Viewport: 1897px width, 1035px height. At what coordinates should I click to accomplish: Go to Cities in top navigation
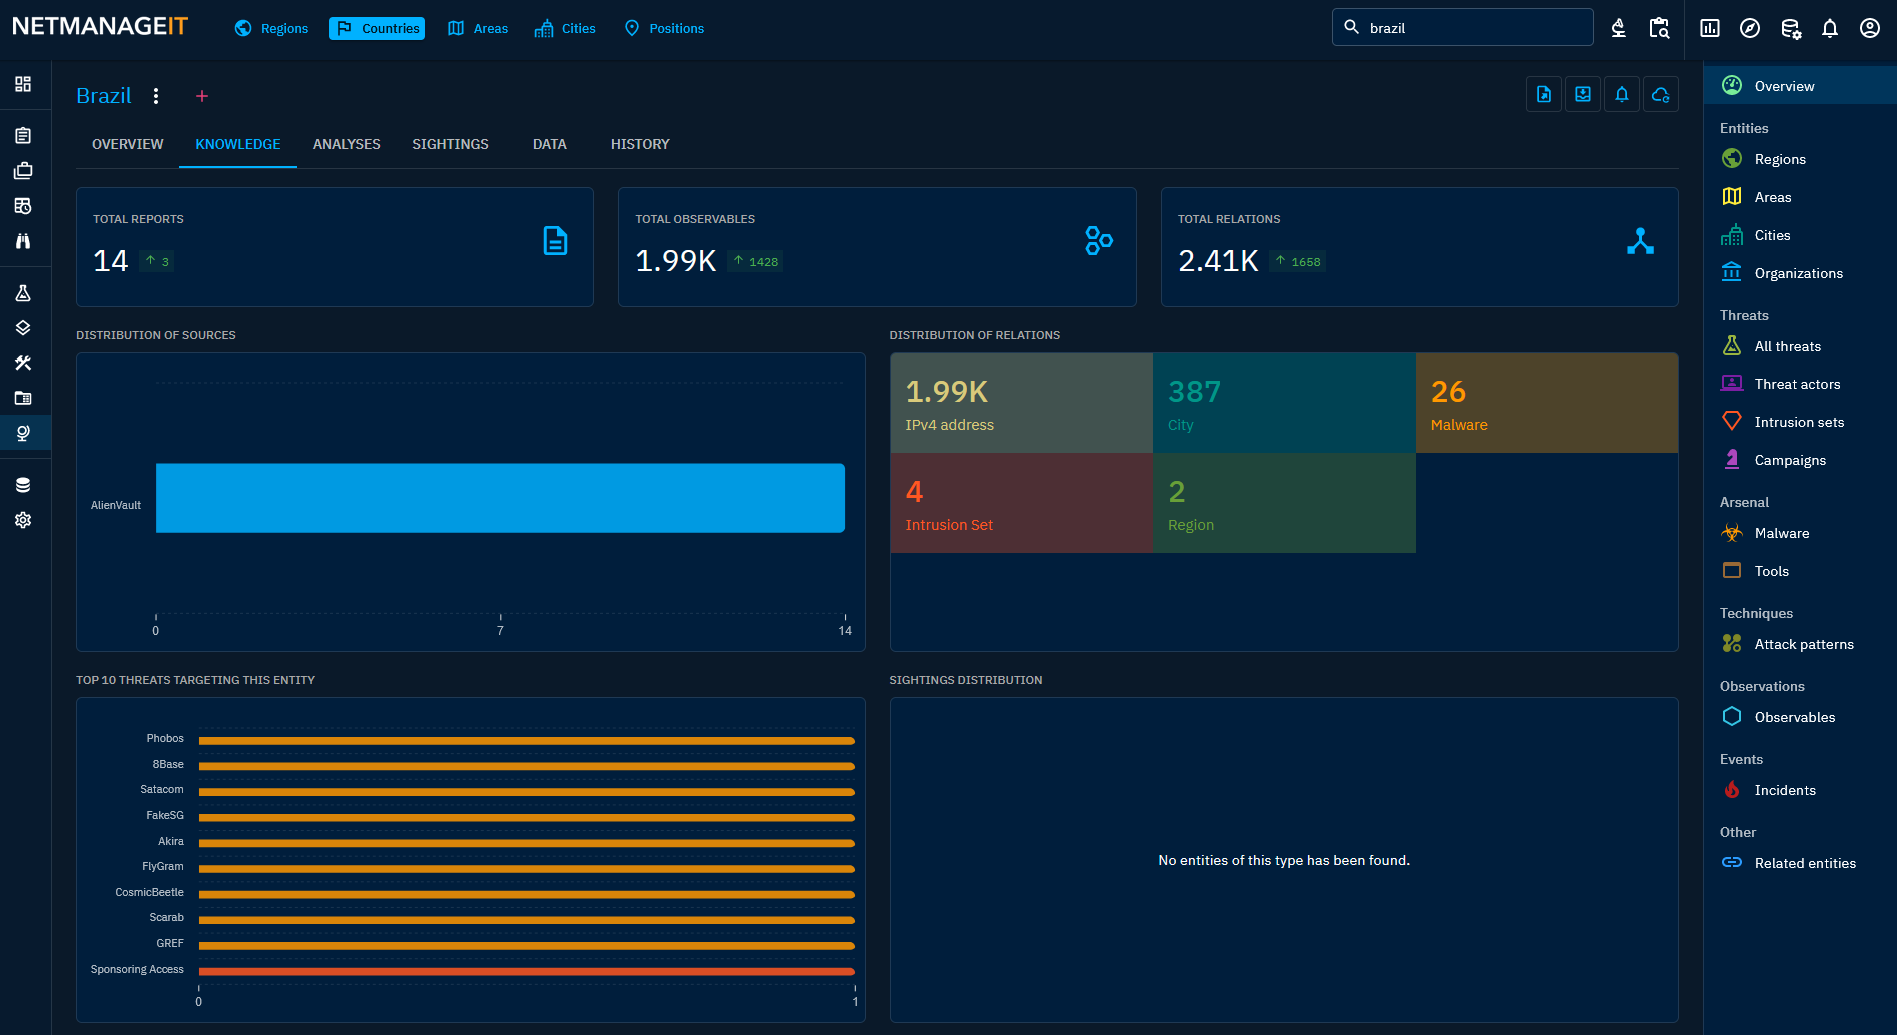pyautogui.click(x=565, y=28)
